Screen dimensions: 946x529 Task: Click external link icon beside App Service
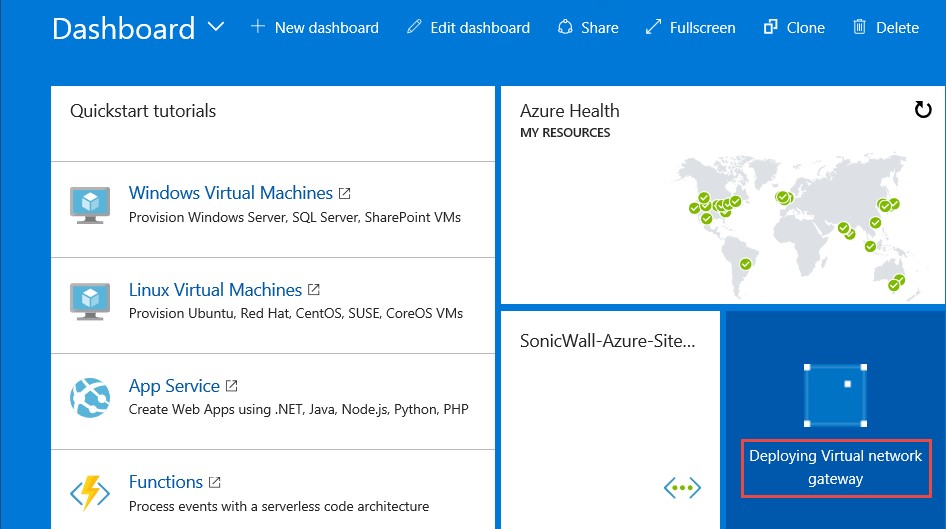tap(232, 385)
